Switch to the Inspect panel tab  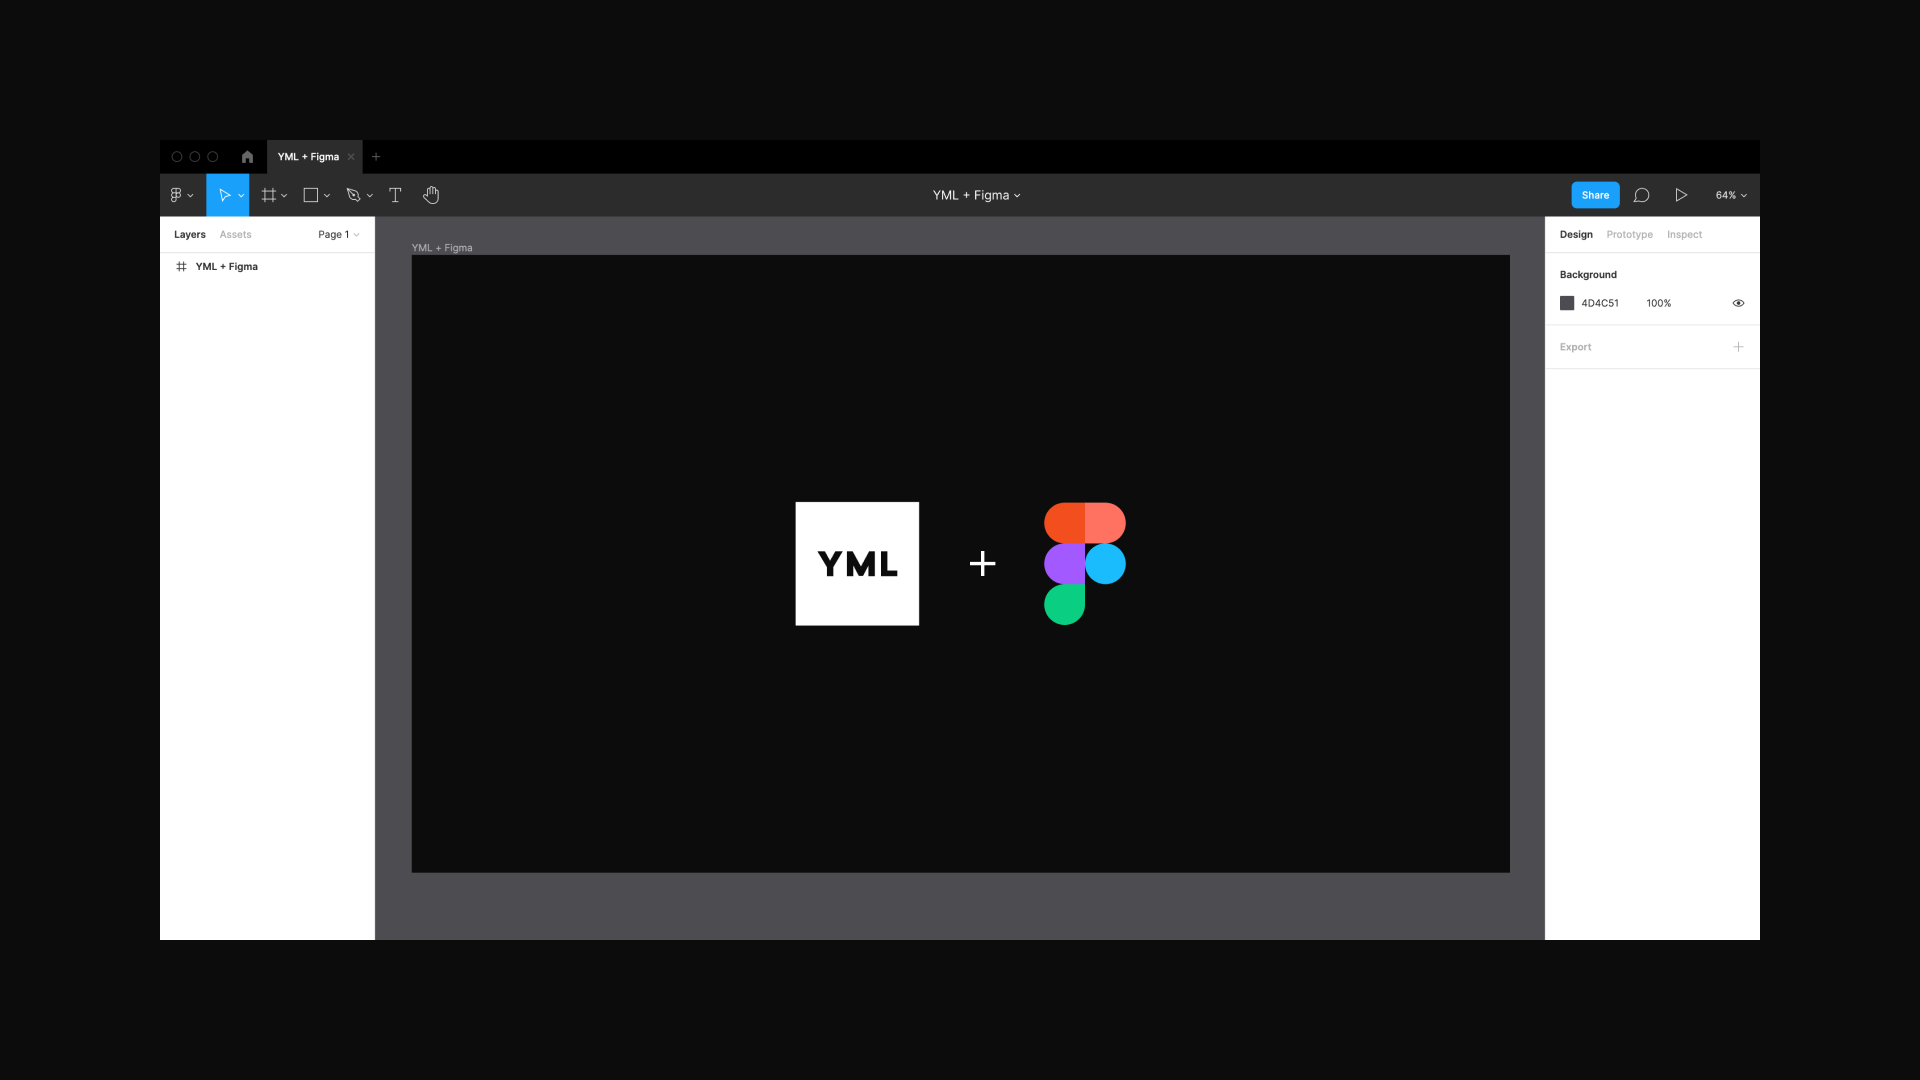click(1684, 235)
